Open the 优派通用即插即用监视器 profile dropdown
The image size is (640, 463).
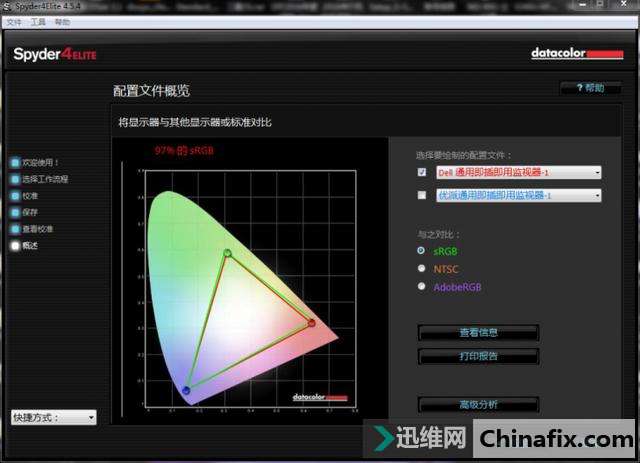click(x=518, y=196)
